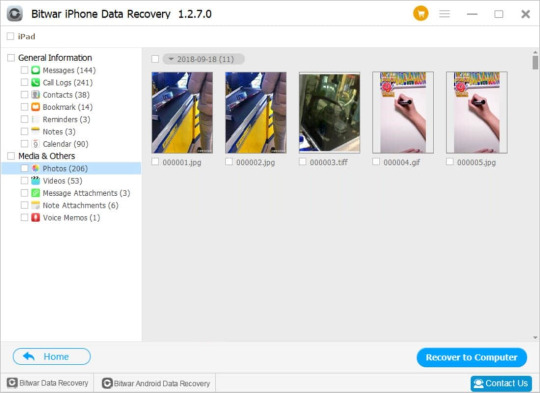The width and height of the screenshot is (540, 393).
Task: Open the Note Attachments (6) category
Action: tap(80, 205)
